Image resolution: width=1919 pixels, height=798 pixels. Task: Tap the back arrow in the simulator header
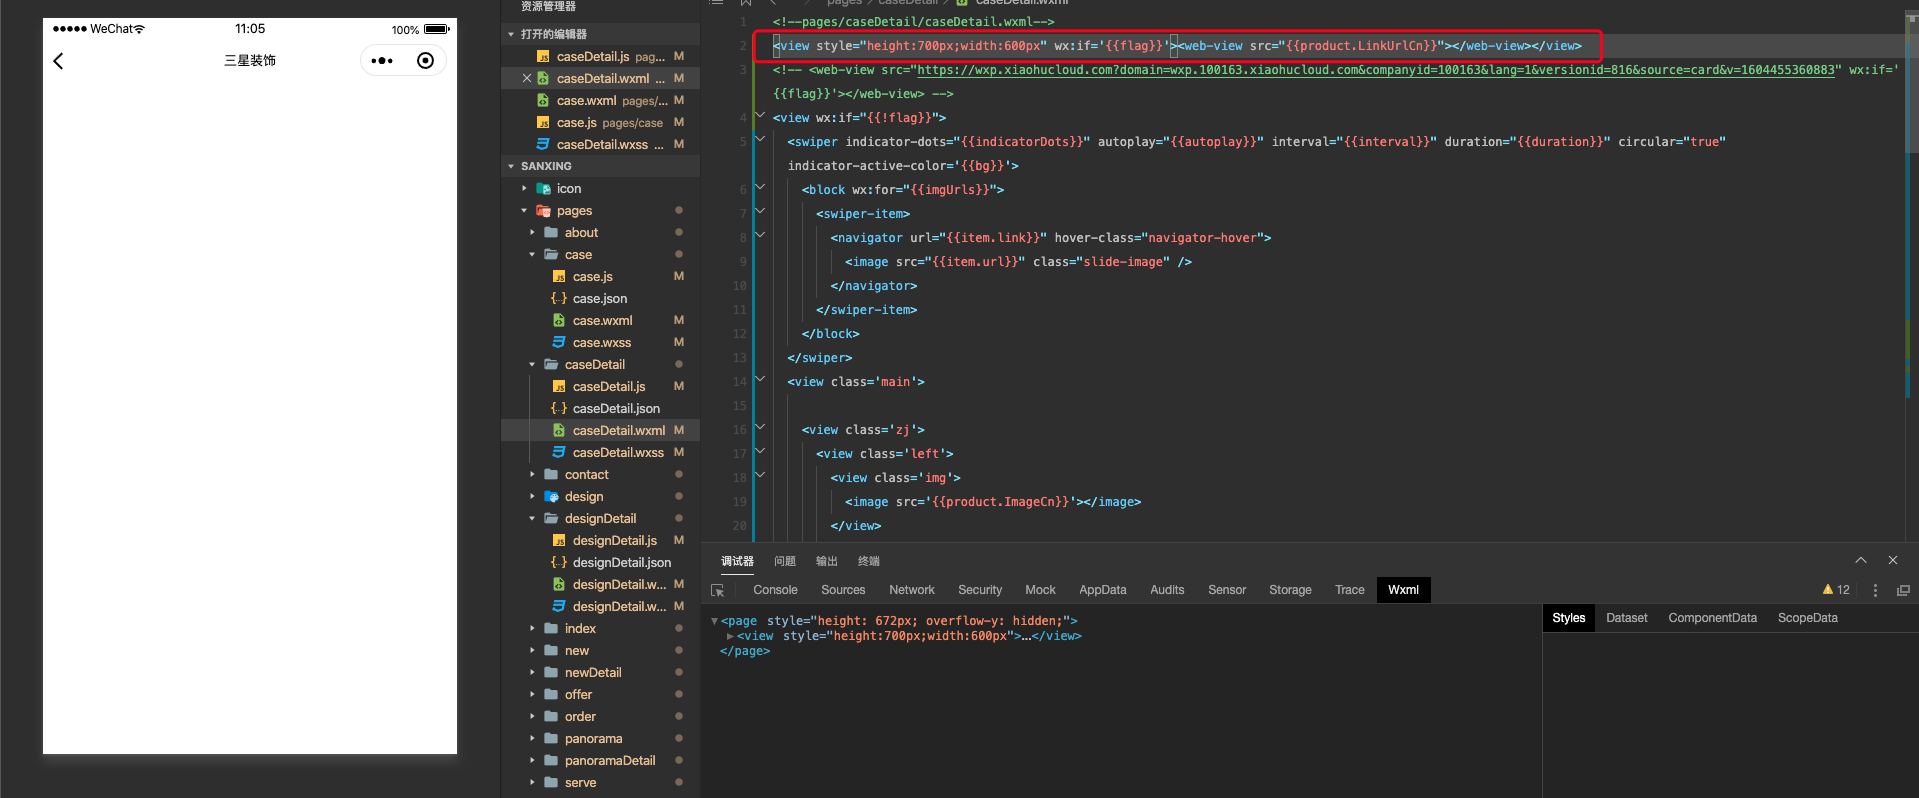[58, 61]
